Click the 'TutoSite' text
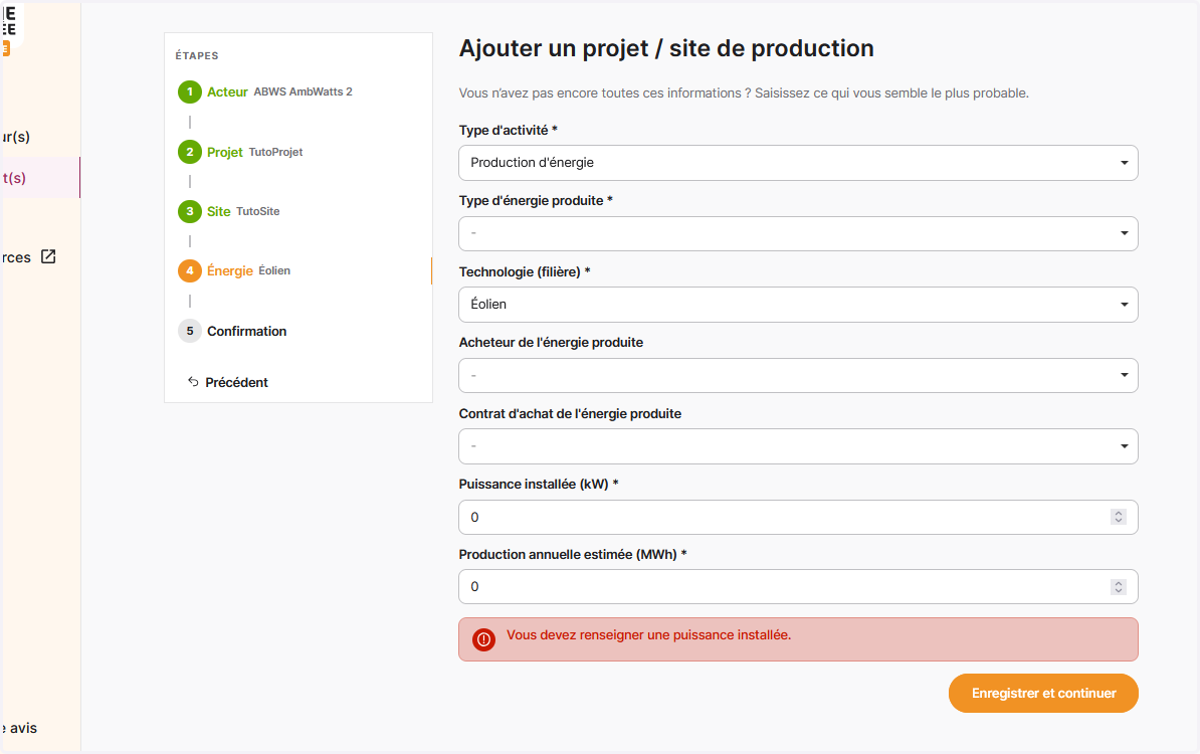This screenshot has width=1200, height=754. pyautogui.click(x=258, y=212)
